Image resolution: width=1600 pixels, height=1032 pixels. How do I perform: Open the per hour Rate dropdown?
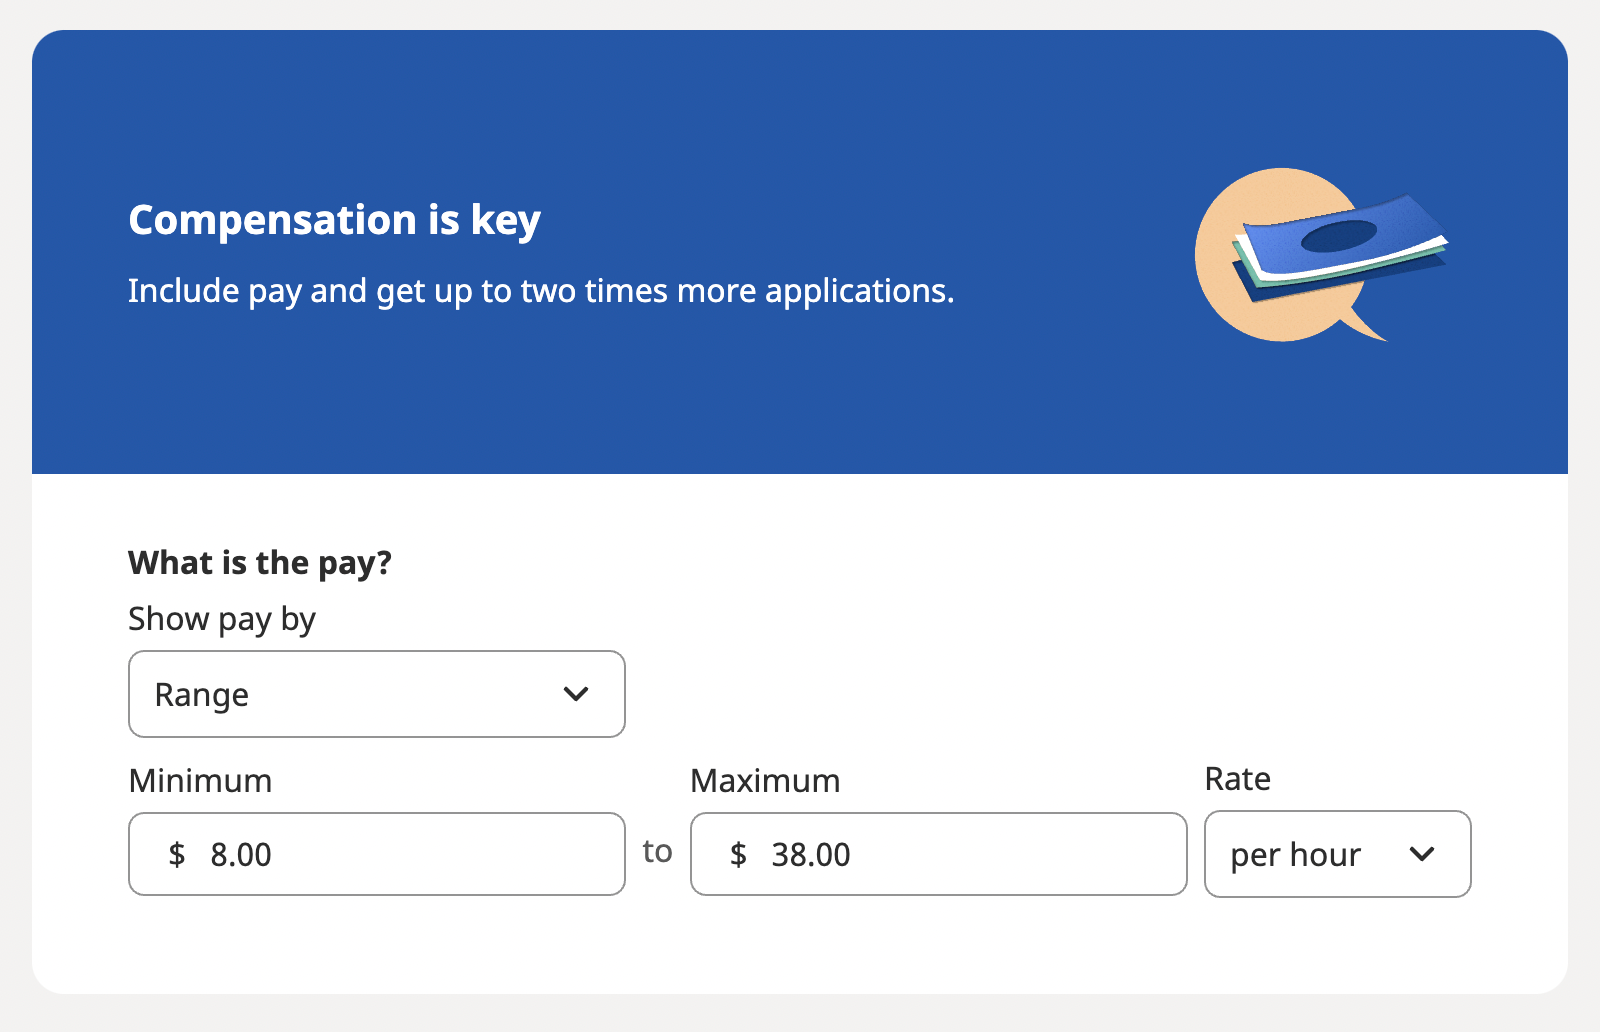(1338, 854)
